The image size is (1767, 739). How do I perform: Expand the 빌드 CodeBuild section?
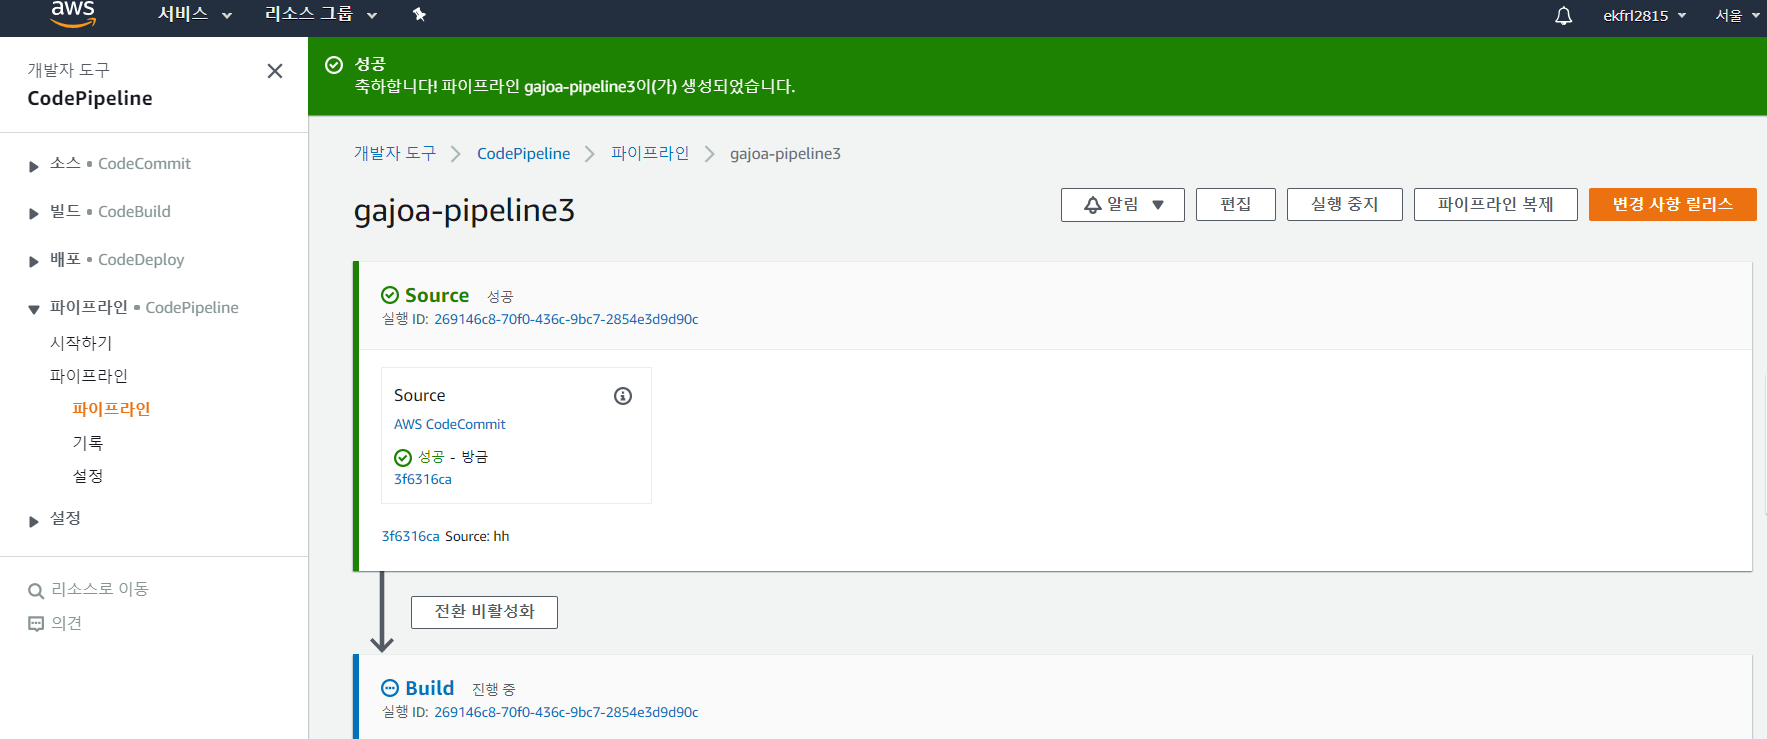coord(33,213)
